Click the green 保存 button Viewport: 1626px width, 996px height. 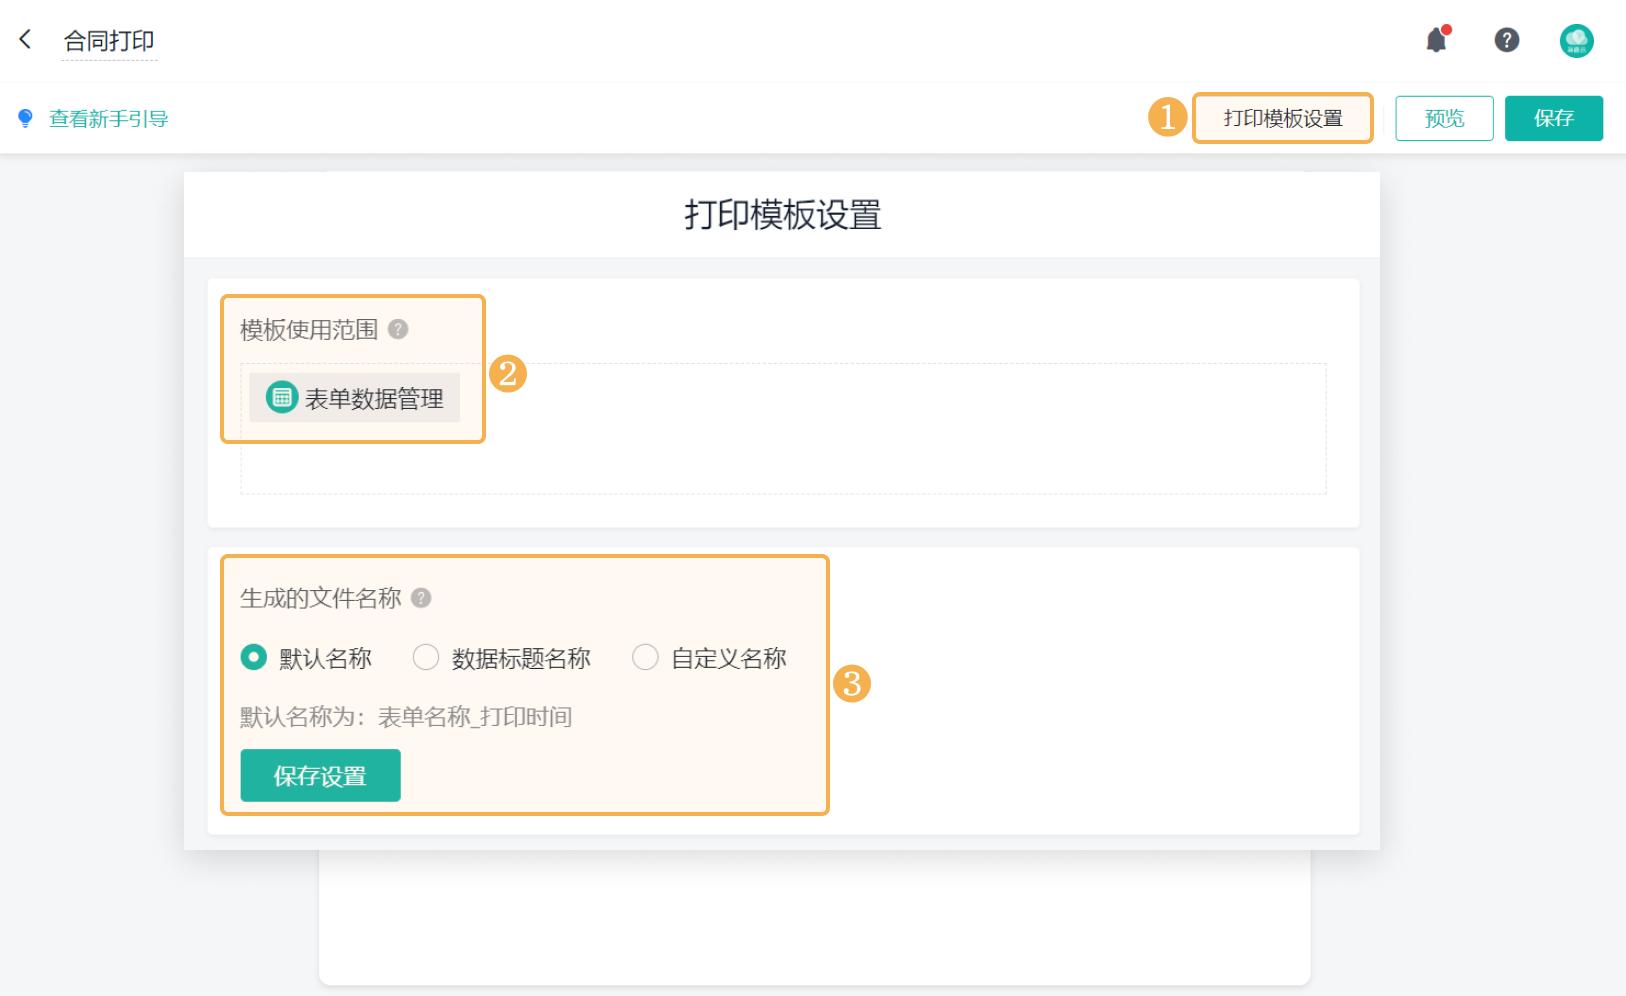[x=1554, y=118]
